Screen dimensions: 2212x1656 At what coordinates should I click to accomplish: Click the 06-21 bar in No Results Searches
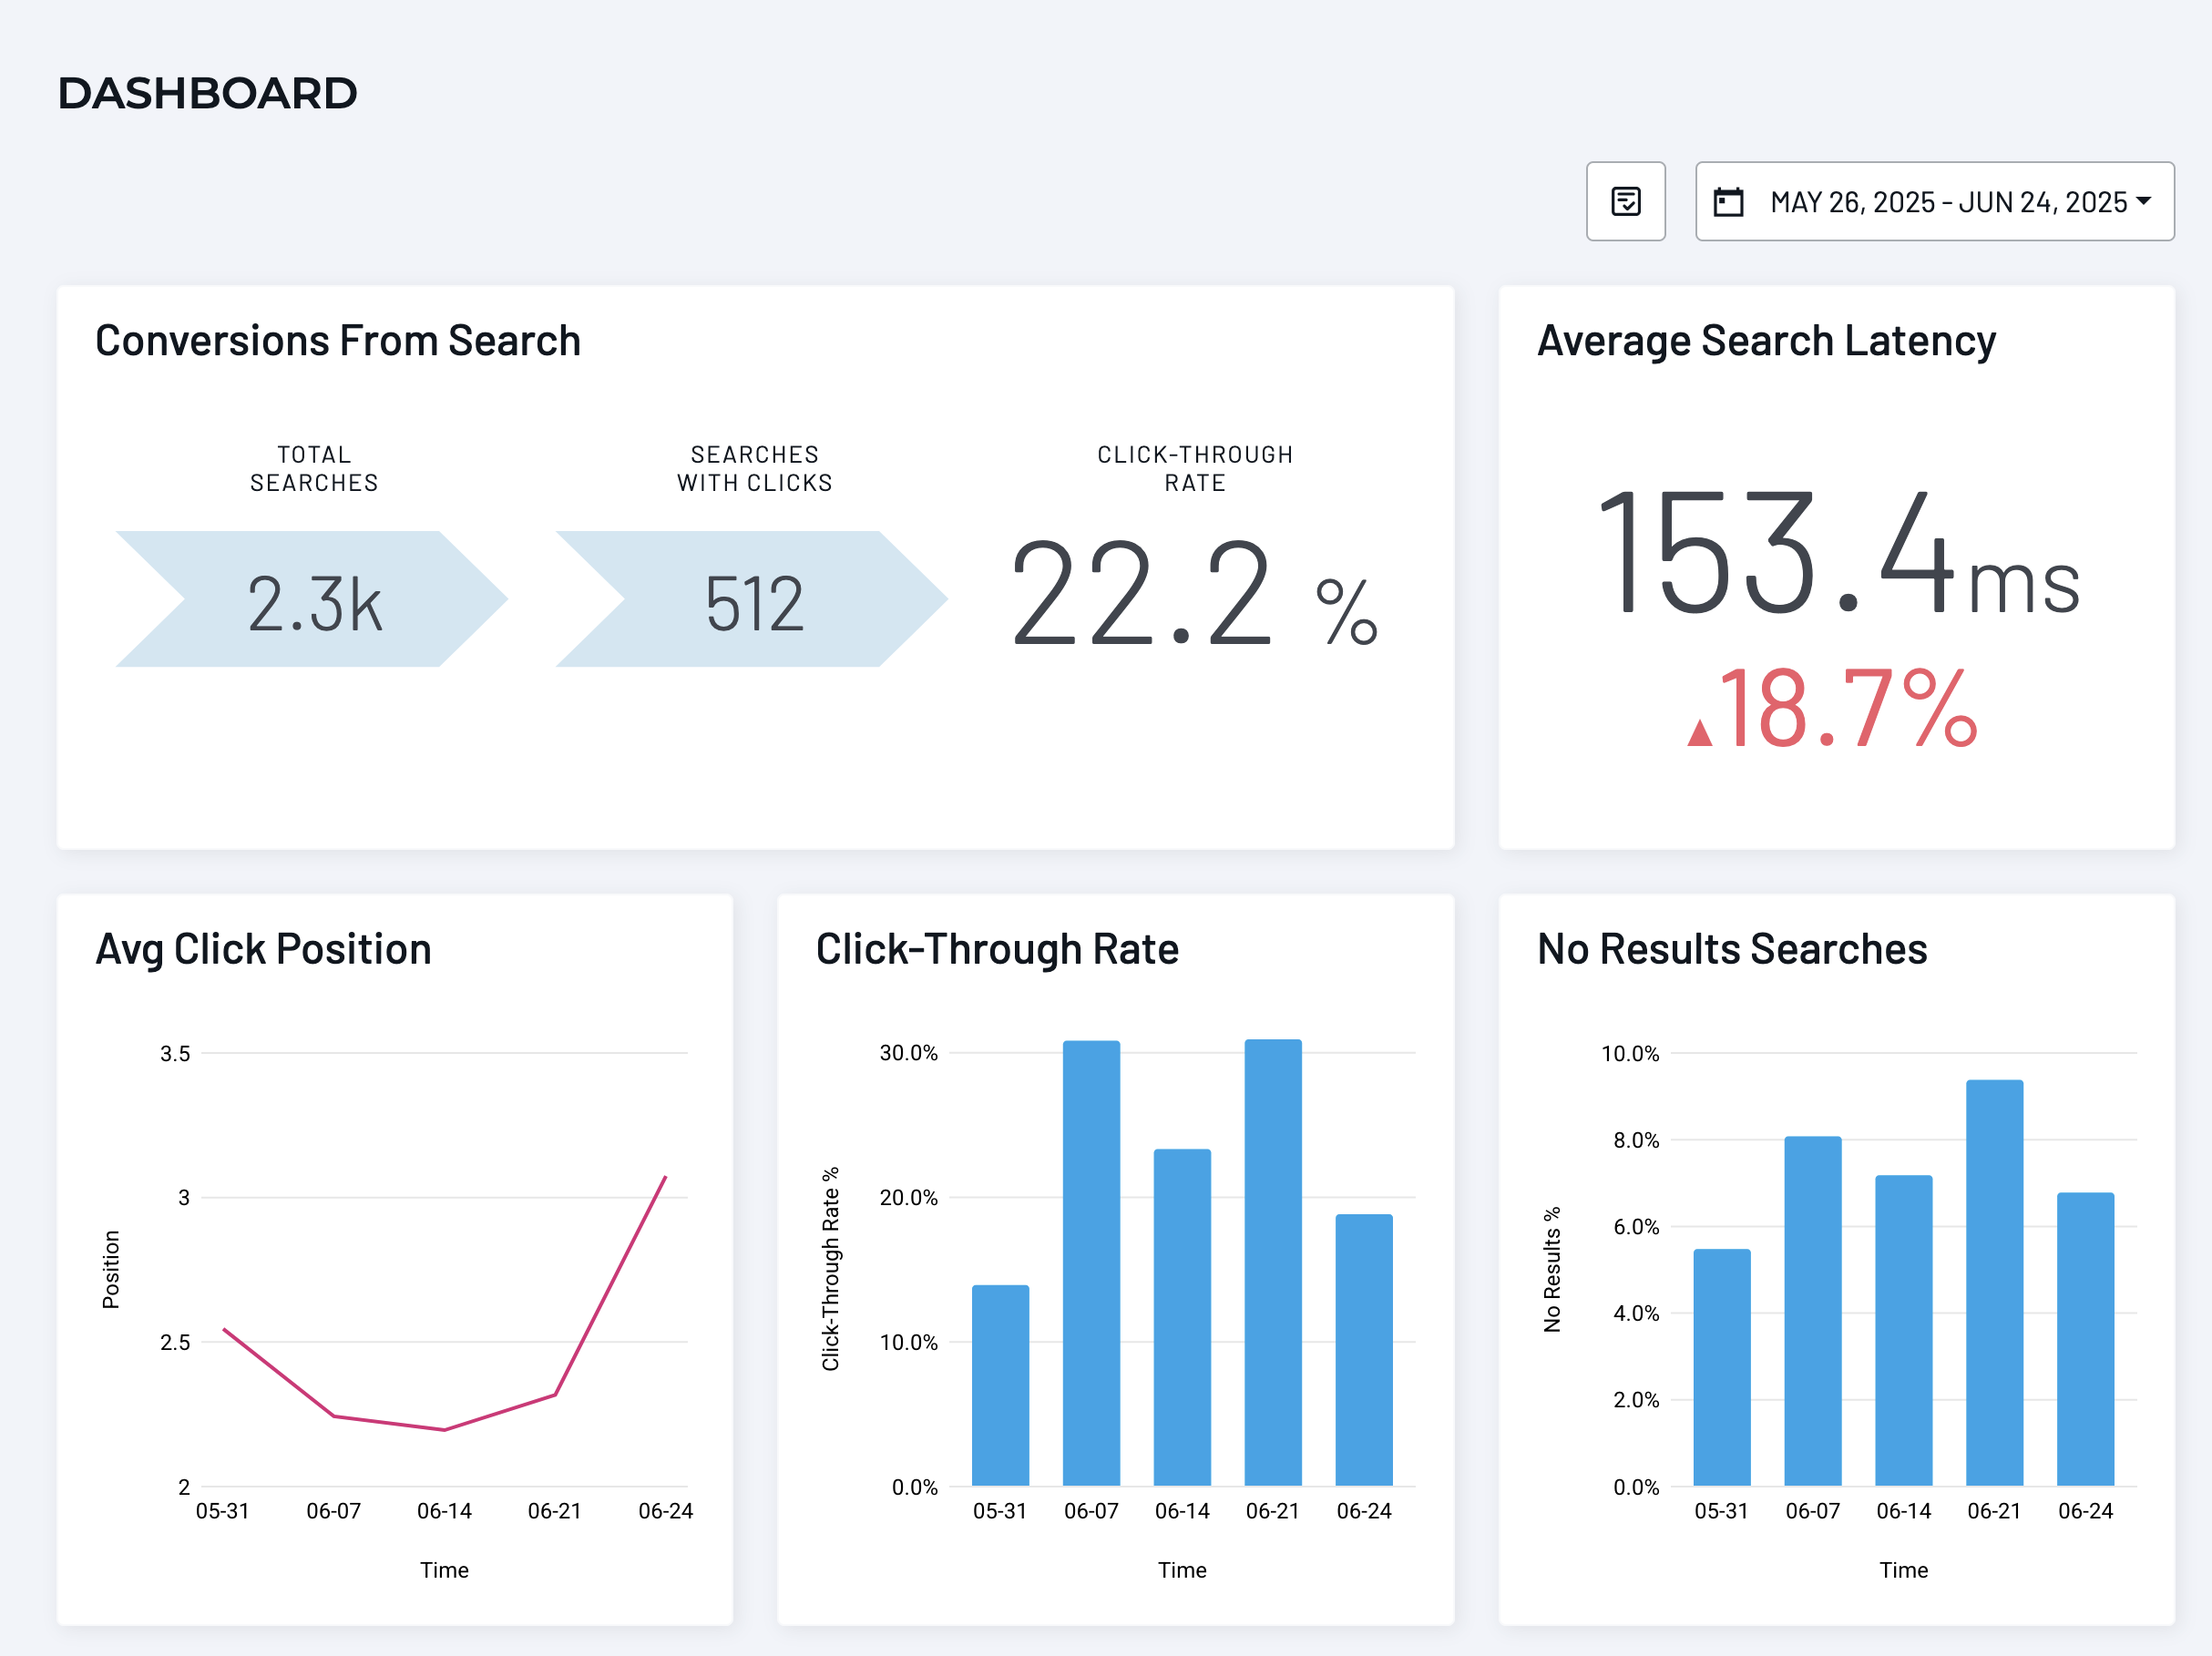tap(1994, 1282)
